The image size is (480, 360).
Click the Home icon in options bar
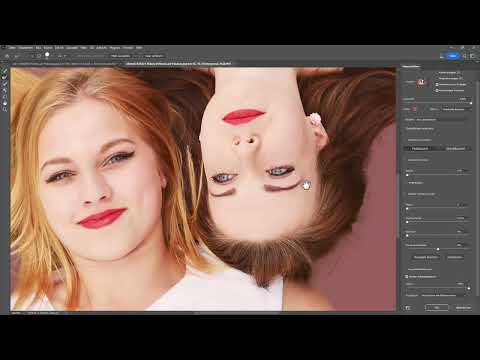tap(7, 56)
